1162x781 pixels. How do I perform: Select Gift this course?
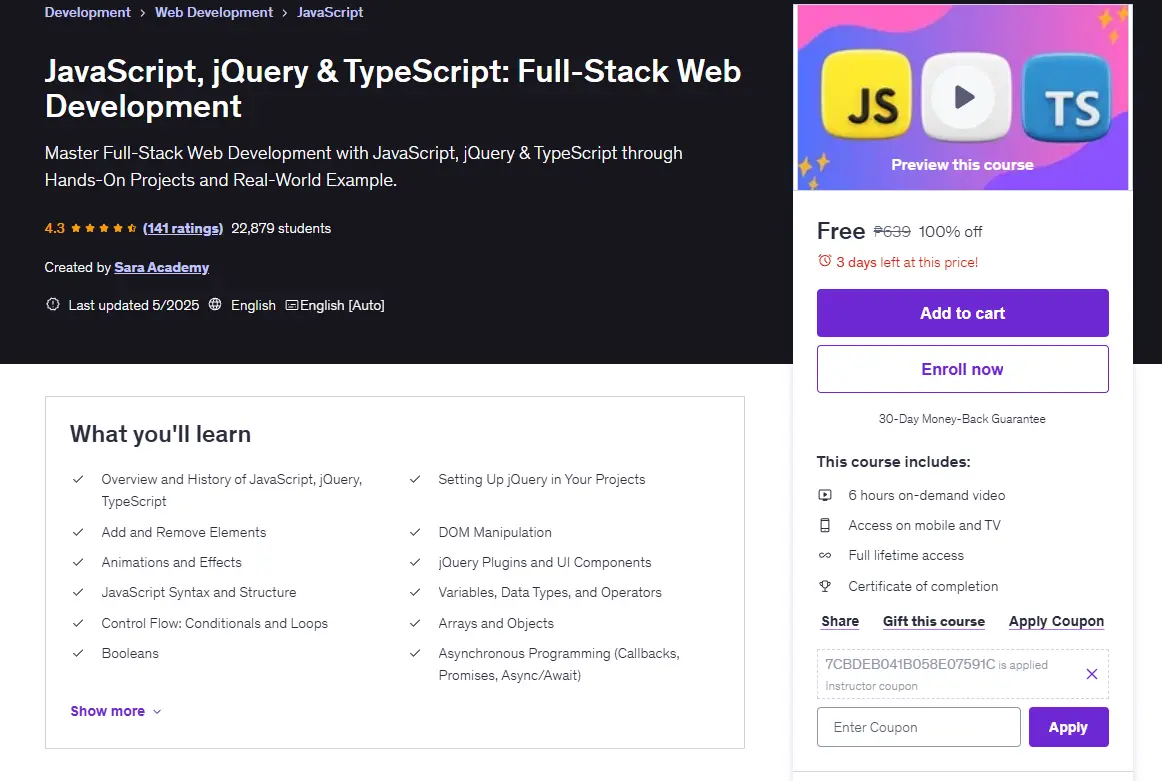[934, 621]
